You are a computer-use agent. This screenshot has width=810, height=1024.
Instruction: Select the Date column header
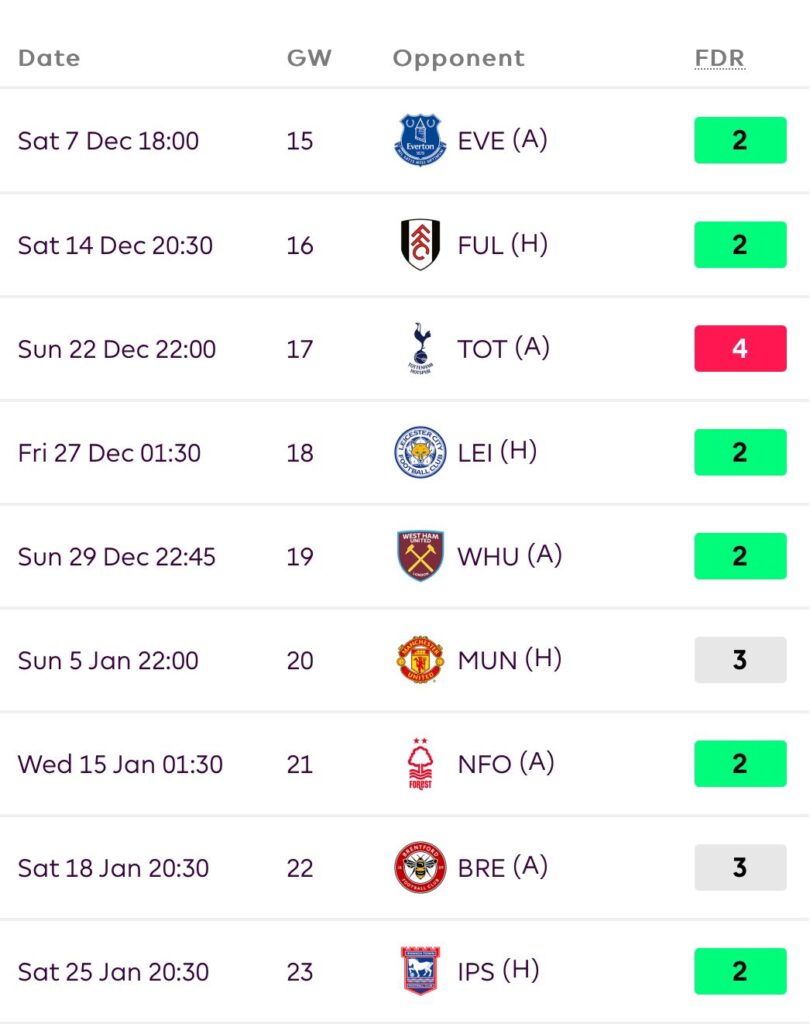49,58
